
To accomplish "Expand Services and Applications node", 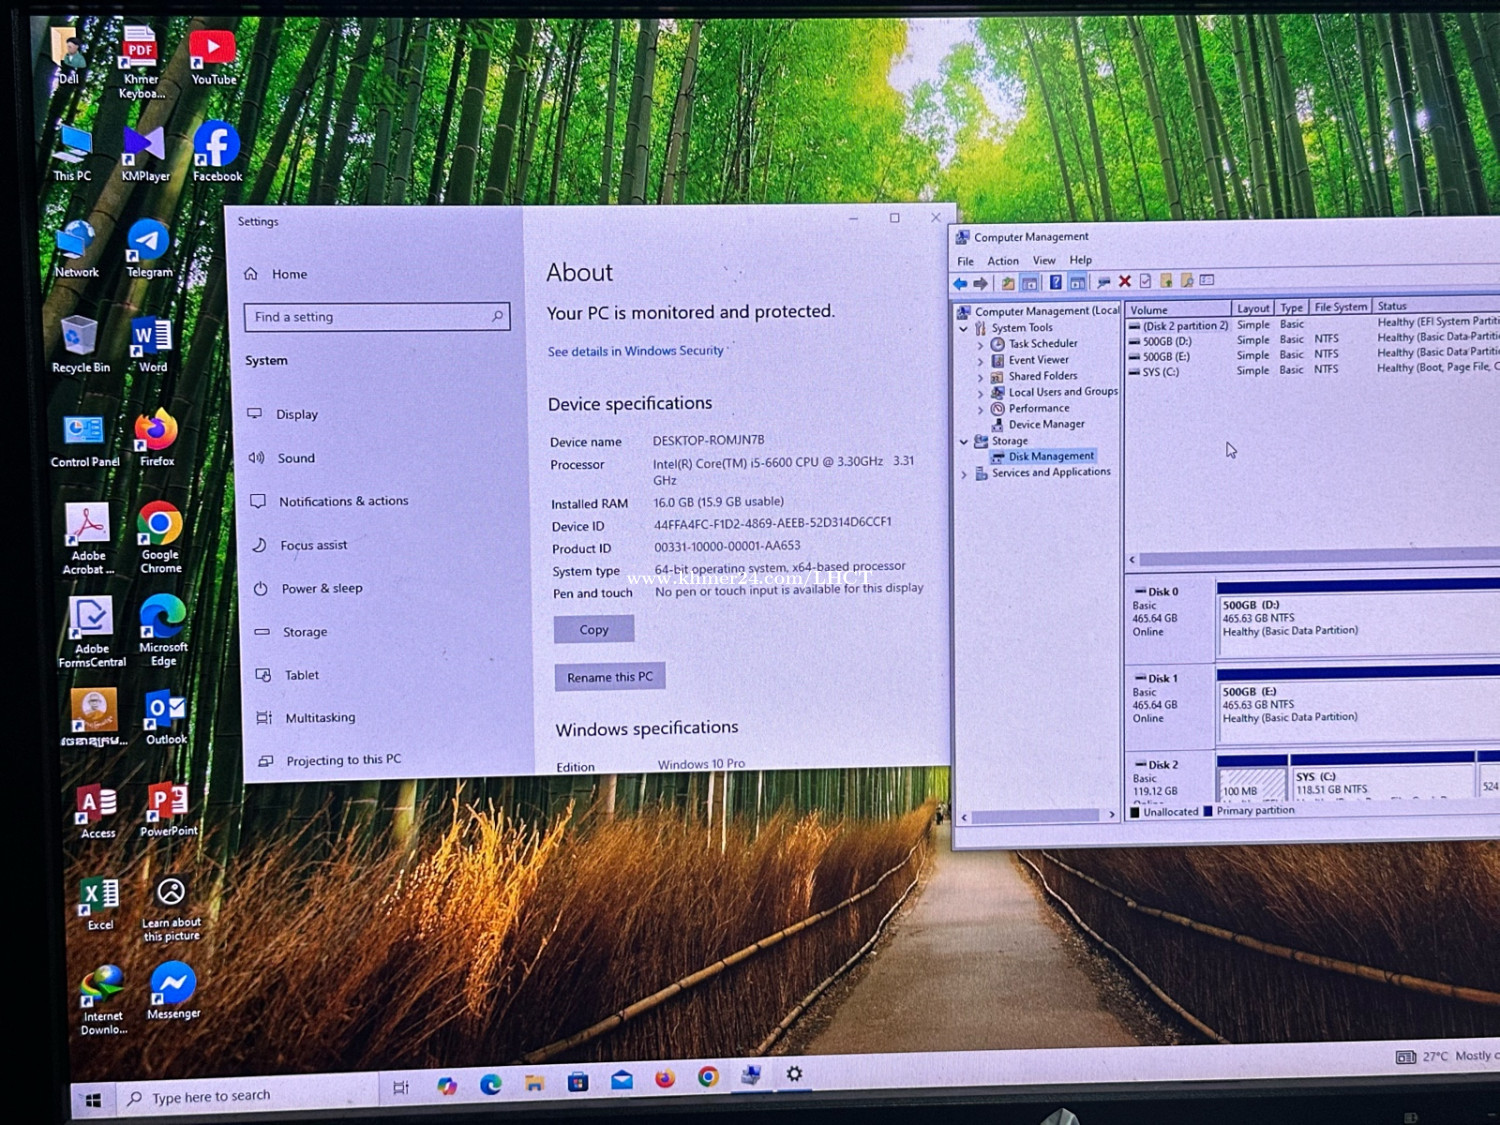I will click(964, 474).
